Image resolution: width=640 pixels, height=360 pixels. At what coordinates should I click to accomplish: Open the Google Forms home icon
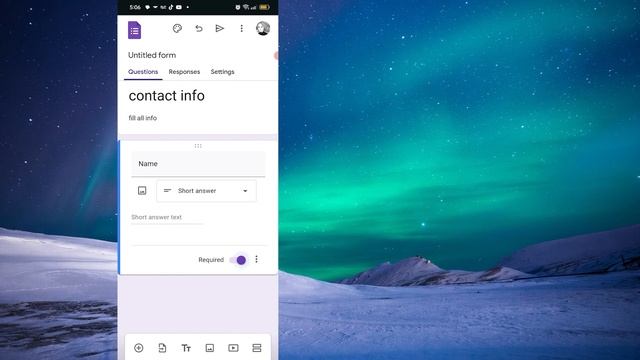click(x=134, y=30)
